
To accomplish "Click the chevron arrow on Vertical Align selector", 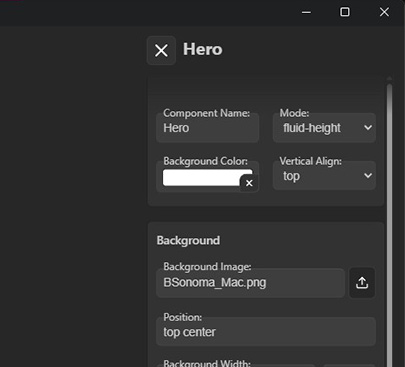I will (368, 175).
